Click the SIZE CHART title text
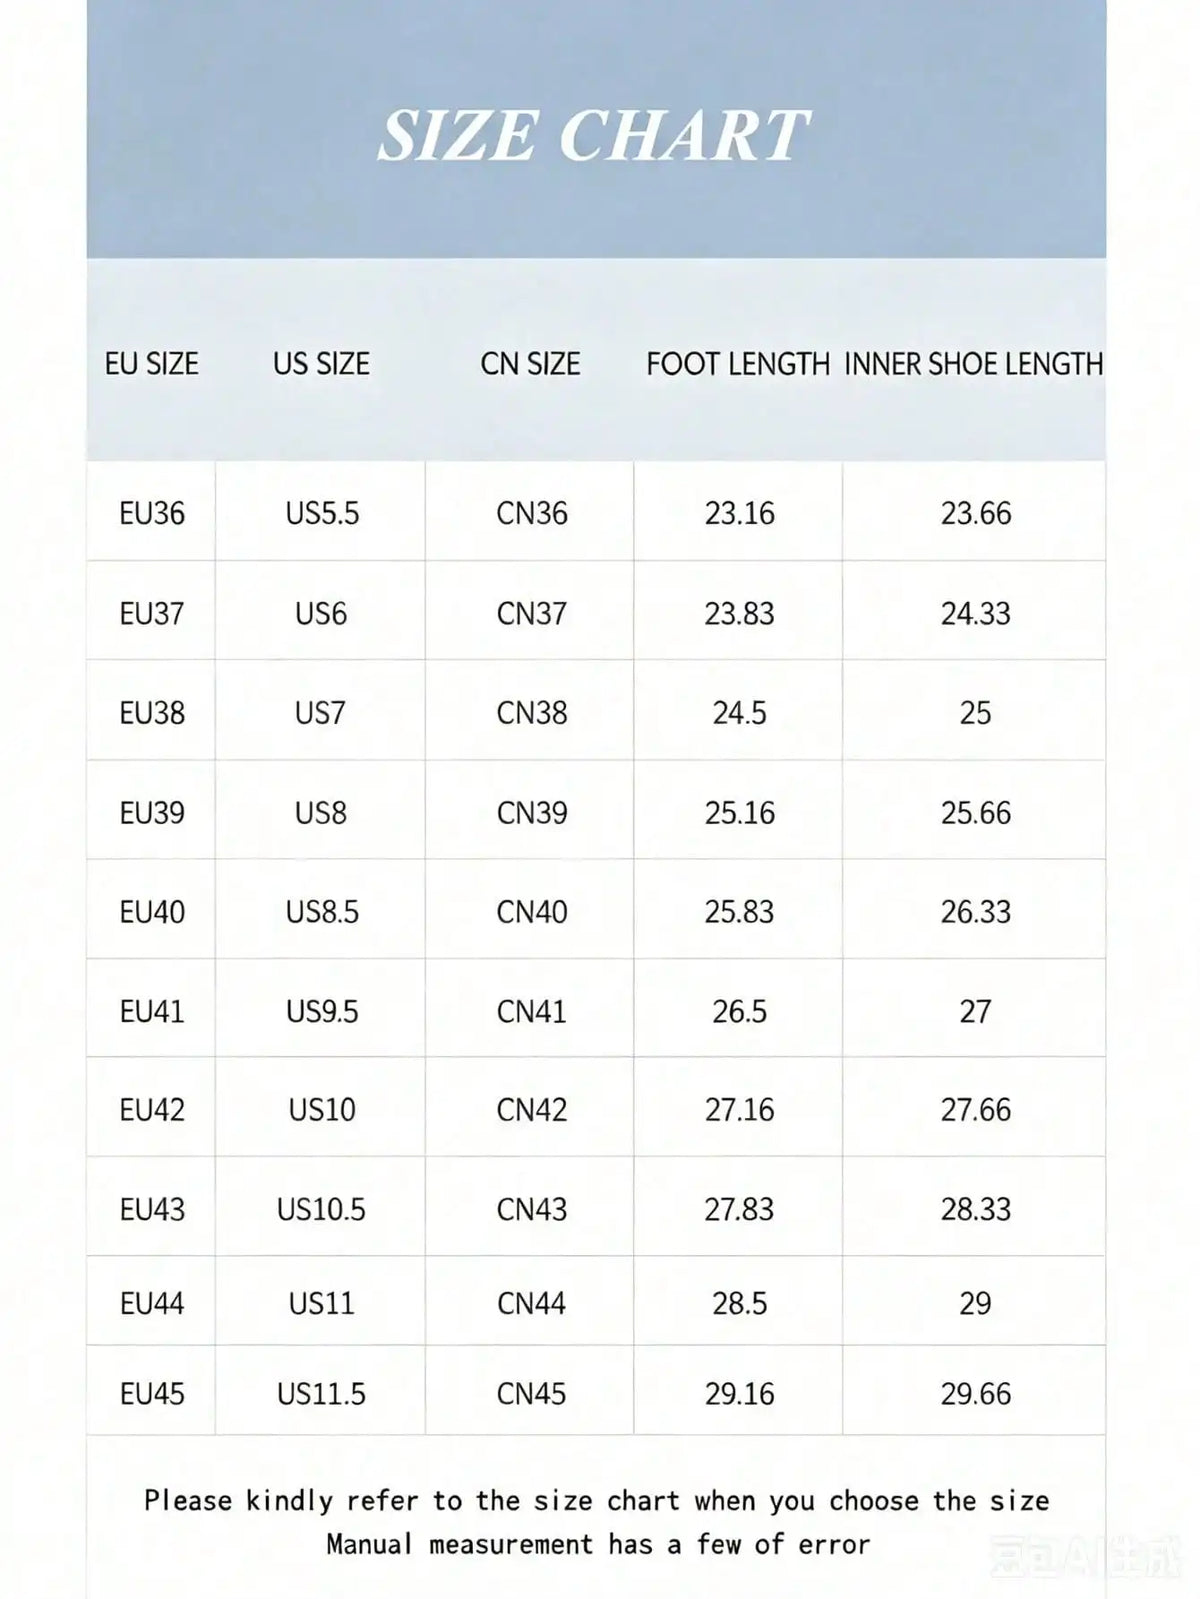This screenshot has width=1200, height=1599. point(594,136)
